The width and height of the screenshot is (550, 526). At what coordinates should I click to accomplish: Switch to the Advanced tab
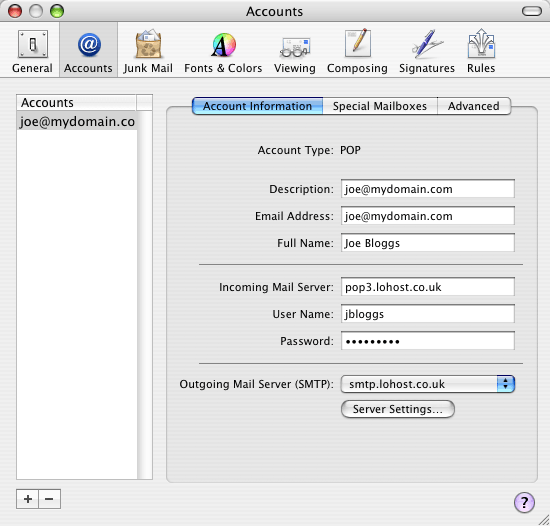(x=474, y=106)
